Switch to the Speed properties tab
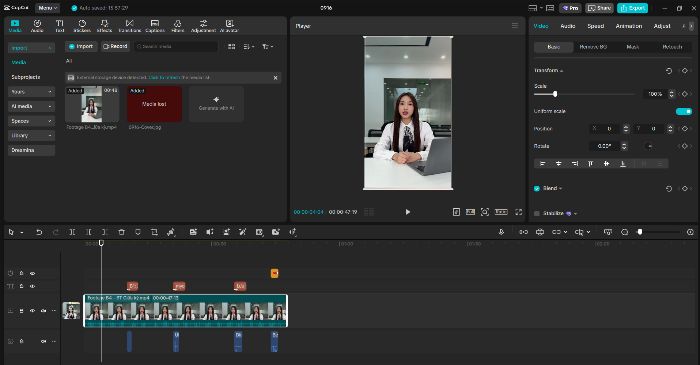Viewport: 700px width, 365px height. 596,26
